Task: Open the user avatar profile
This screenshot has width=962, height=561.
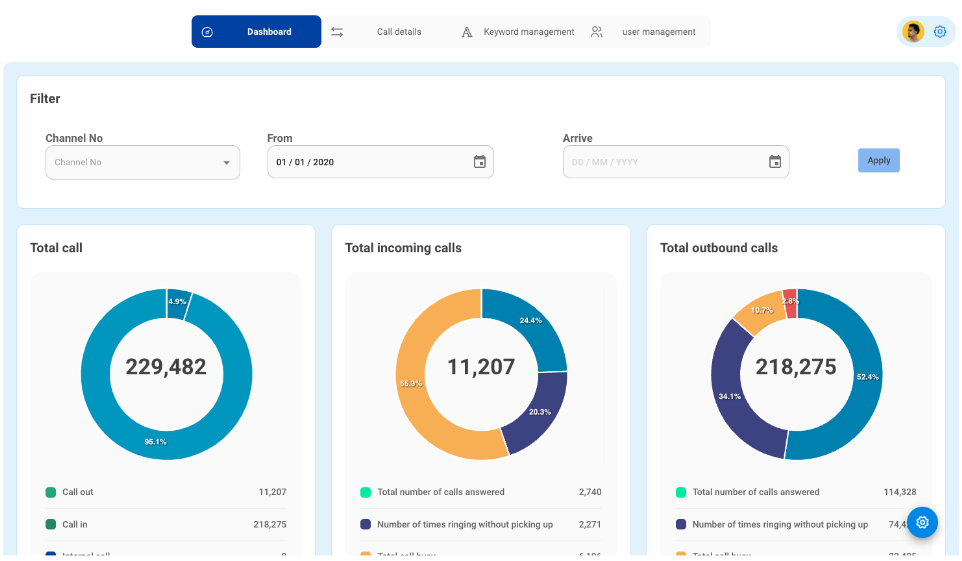Action: click(x=913, y=32)
